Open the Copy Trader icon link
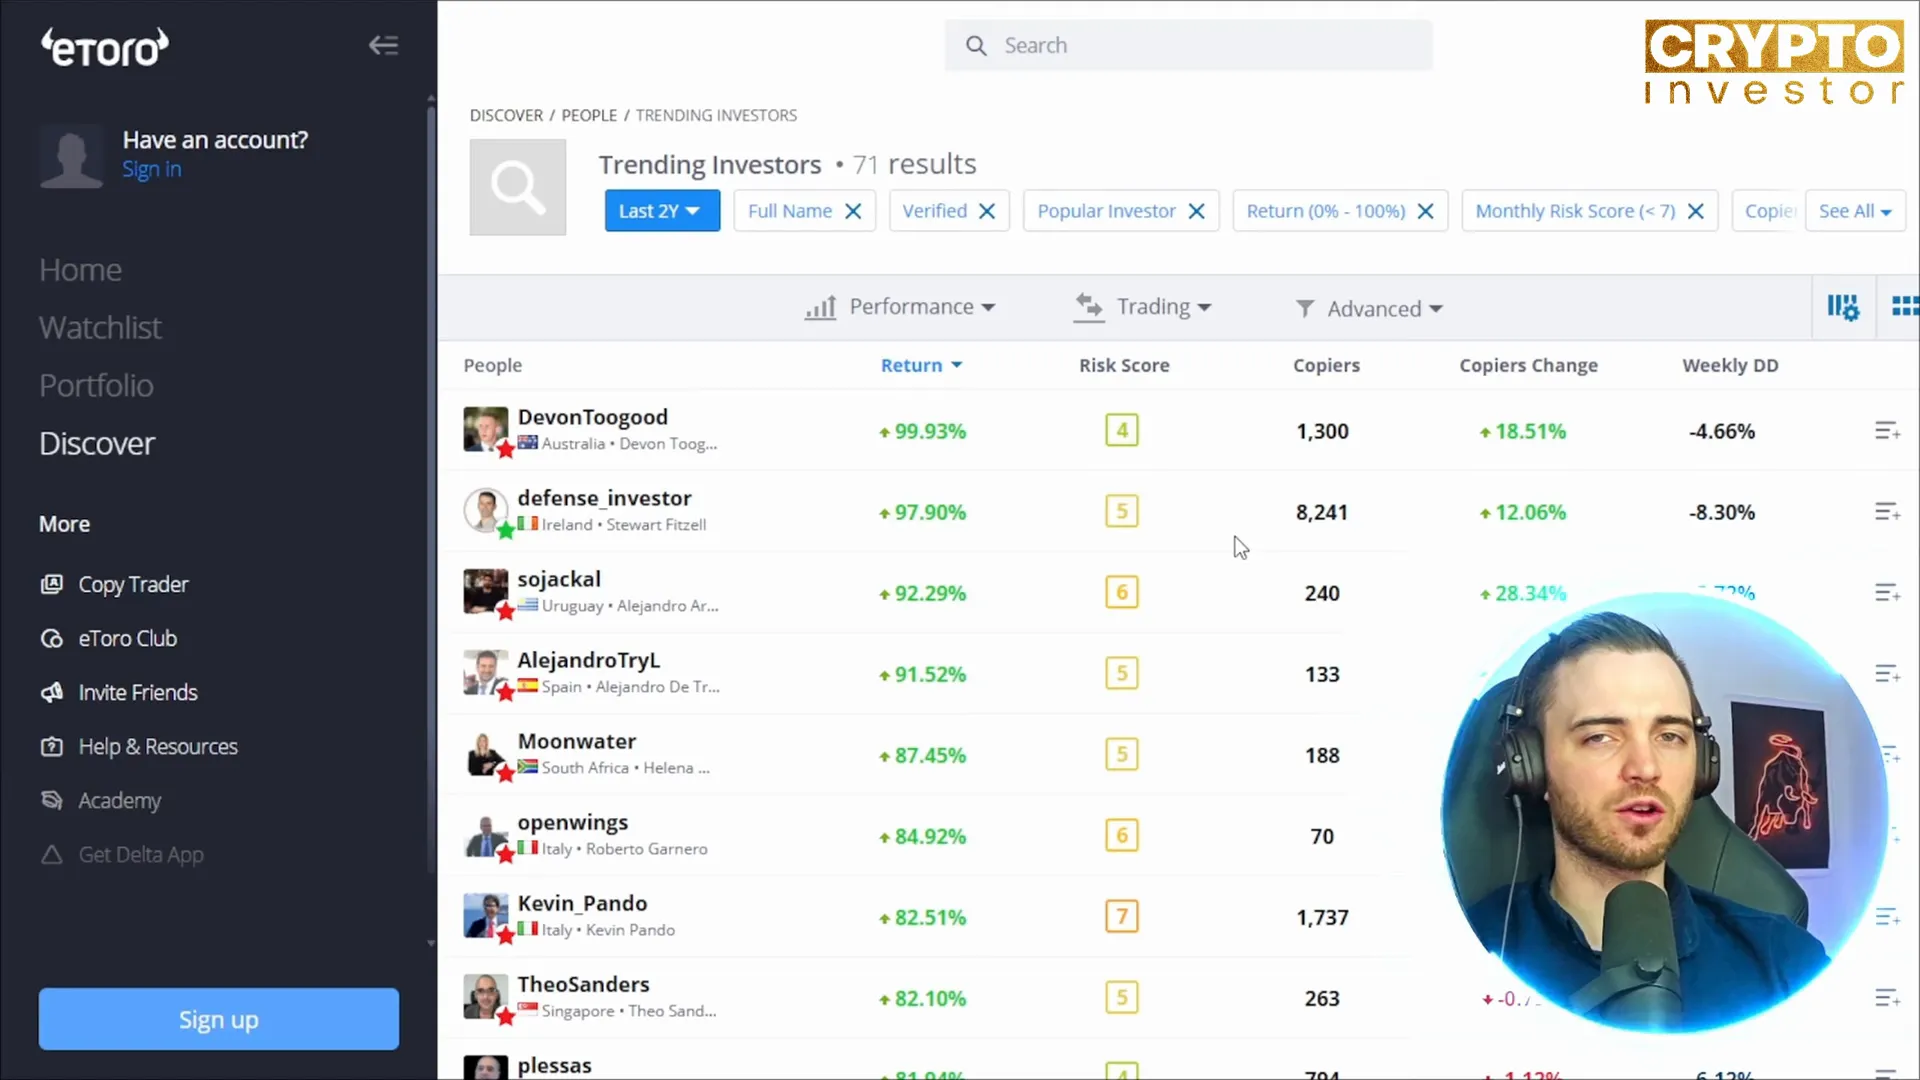 [x=51, y=585]
